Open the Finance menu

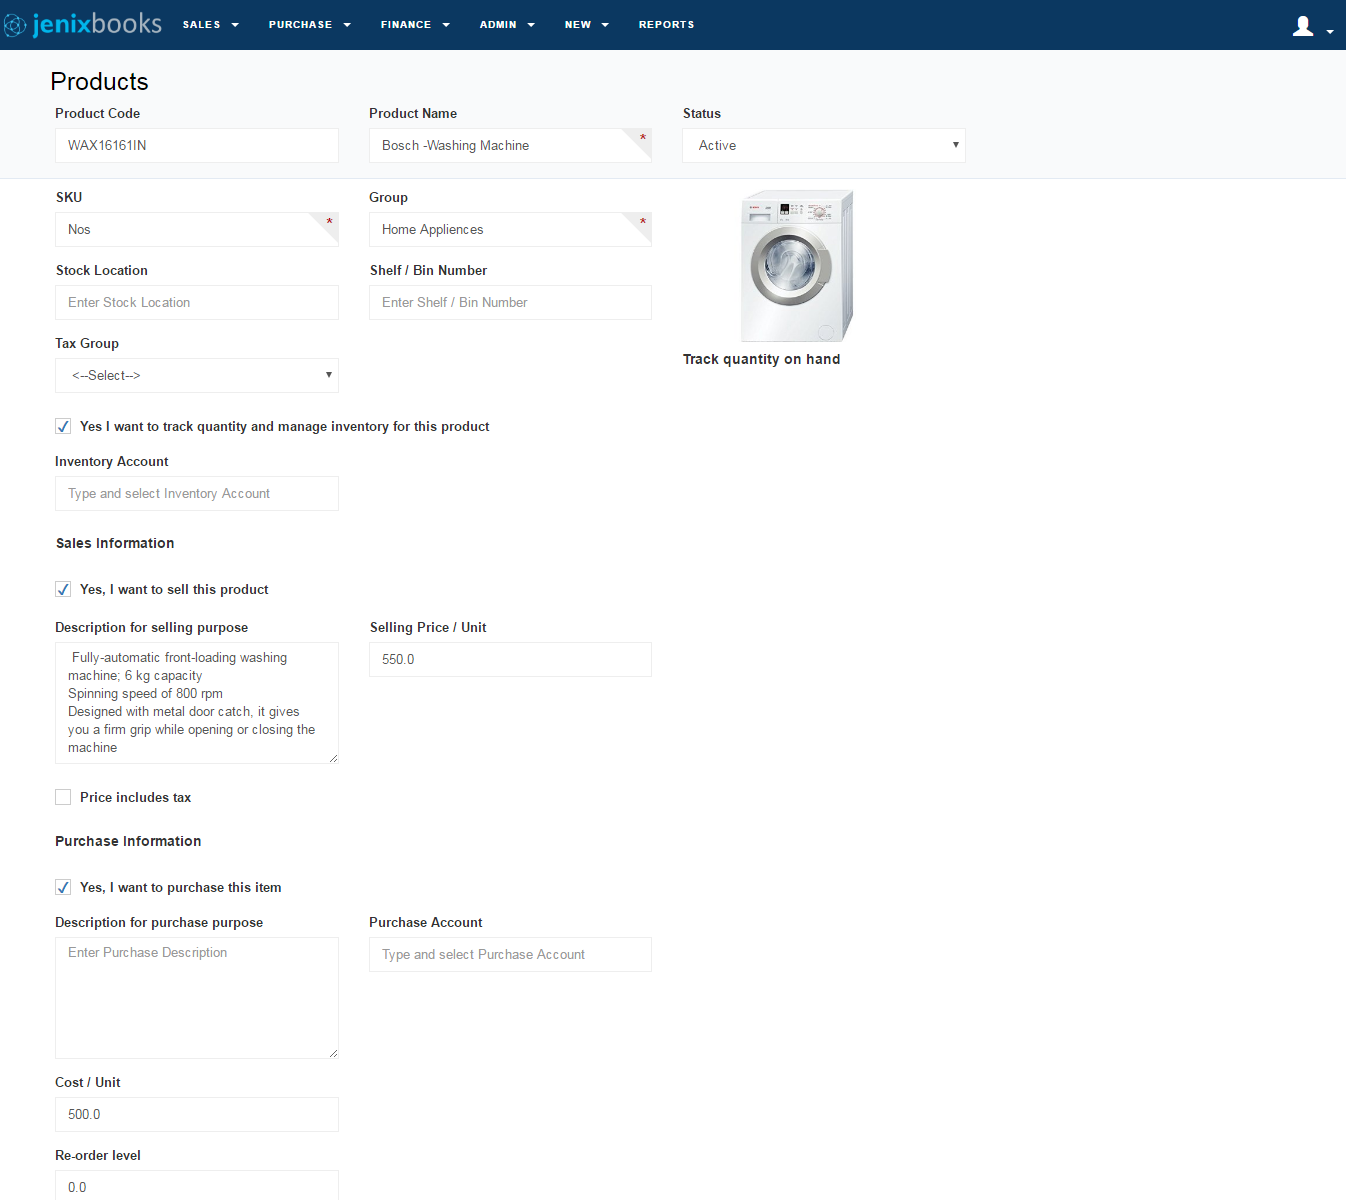pos(415,25)
